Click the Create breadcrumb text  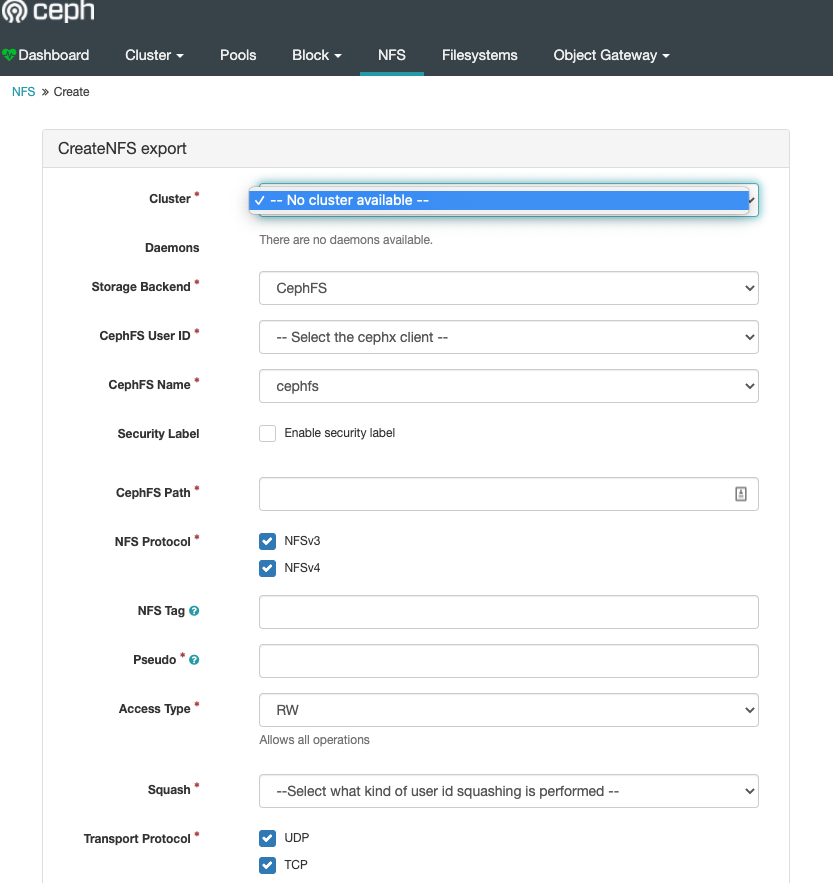(72, 92)
